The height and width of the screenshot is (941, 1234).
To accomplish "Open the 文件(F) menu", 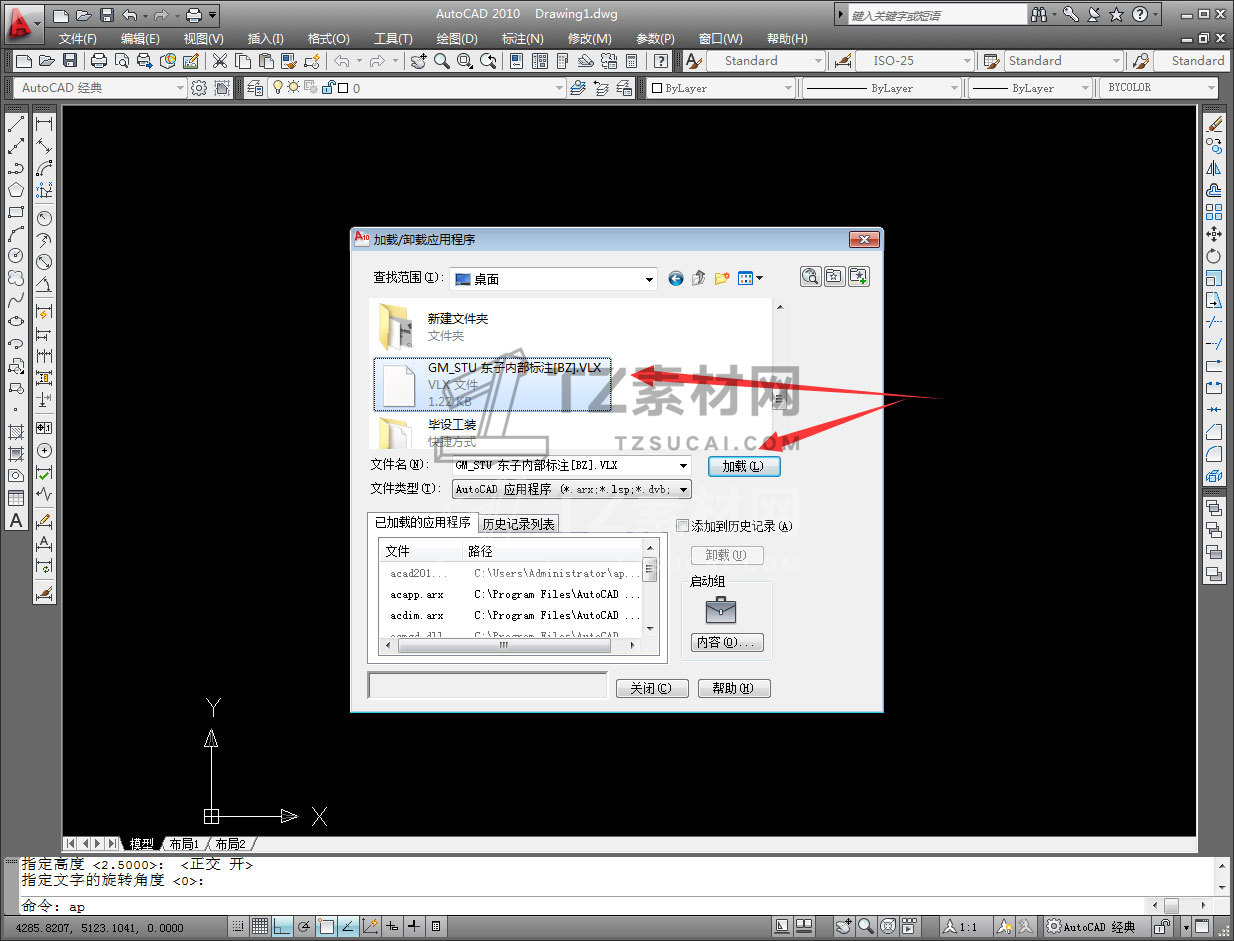I will click(78, 38).
